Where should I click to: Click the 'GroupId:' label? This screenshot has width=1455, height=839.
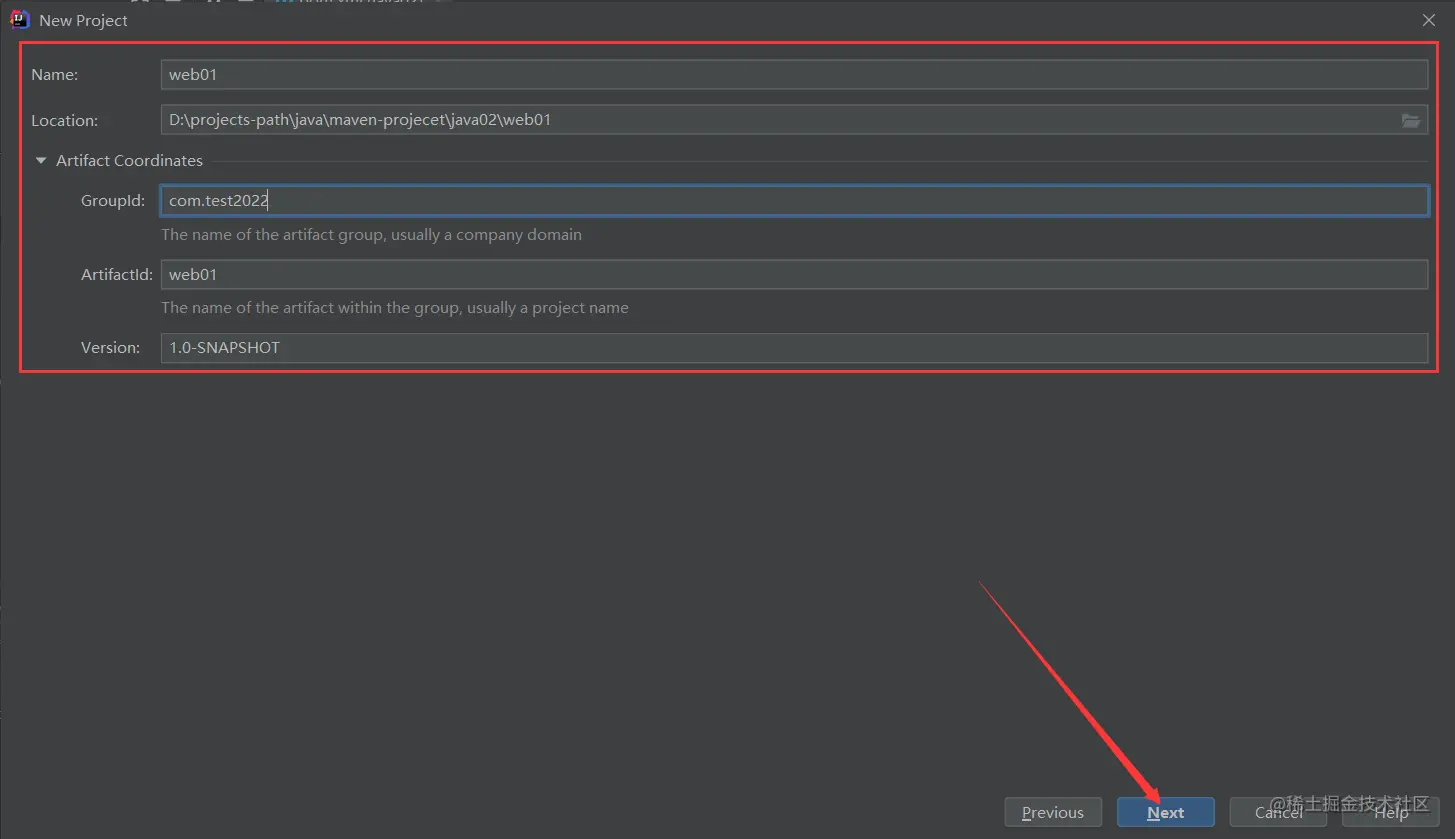click(x=113, y=200)
